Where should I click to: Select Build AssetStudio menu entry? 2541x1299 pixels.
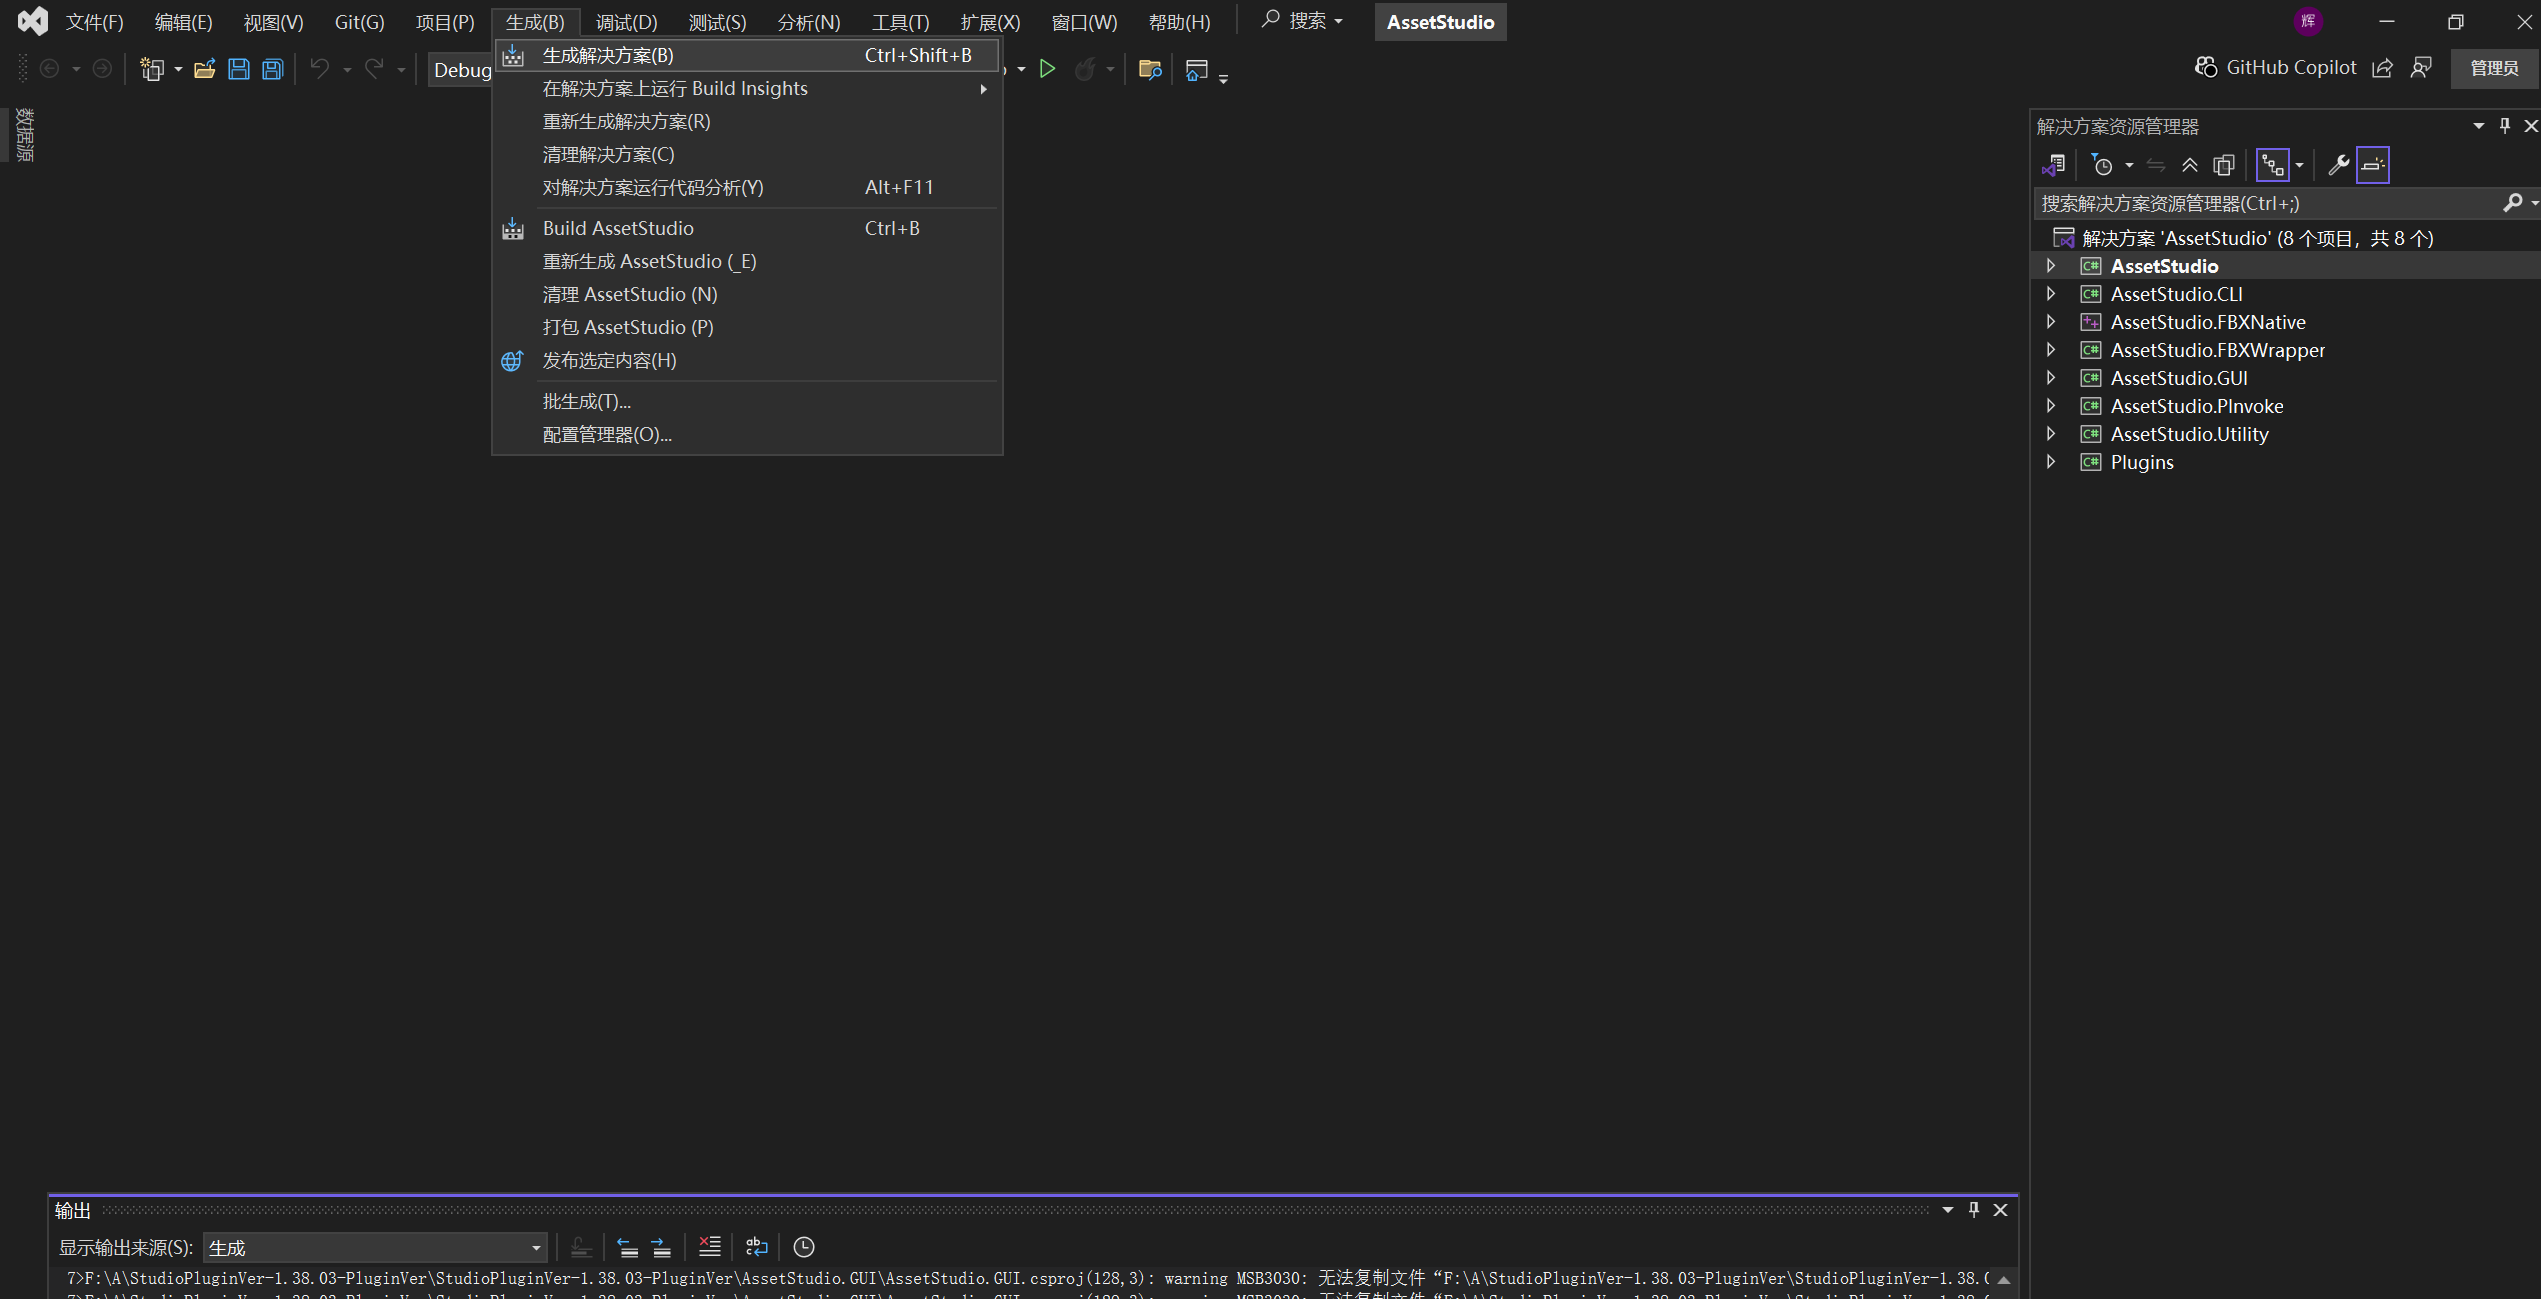pos(747,228)
